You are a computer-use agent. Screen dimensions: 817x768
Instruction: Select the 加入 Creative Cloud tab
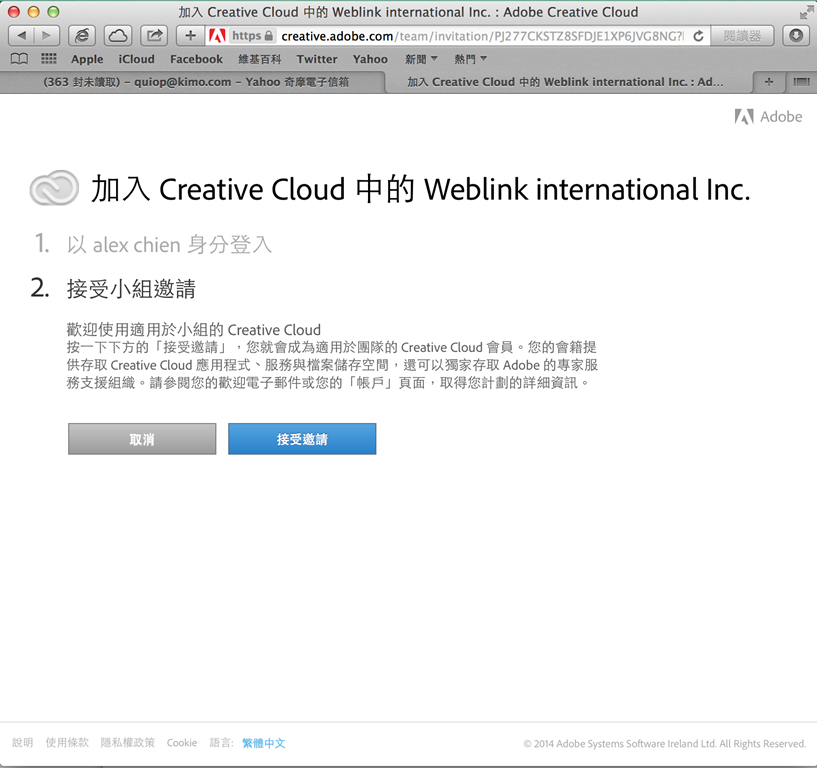565,82
